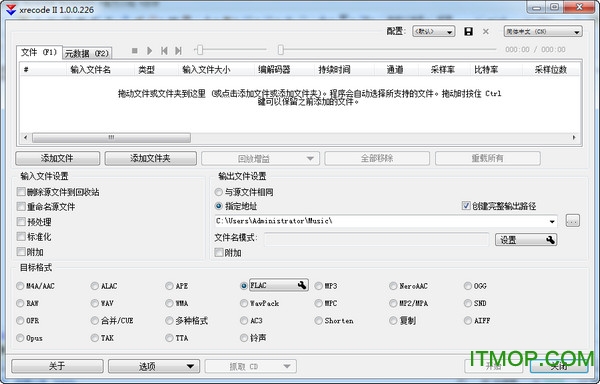Image resolution: width=600 pixels, height=384 pixels.
Task: Click the 文件名模式 input field
Action: 377,239
